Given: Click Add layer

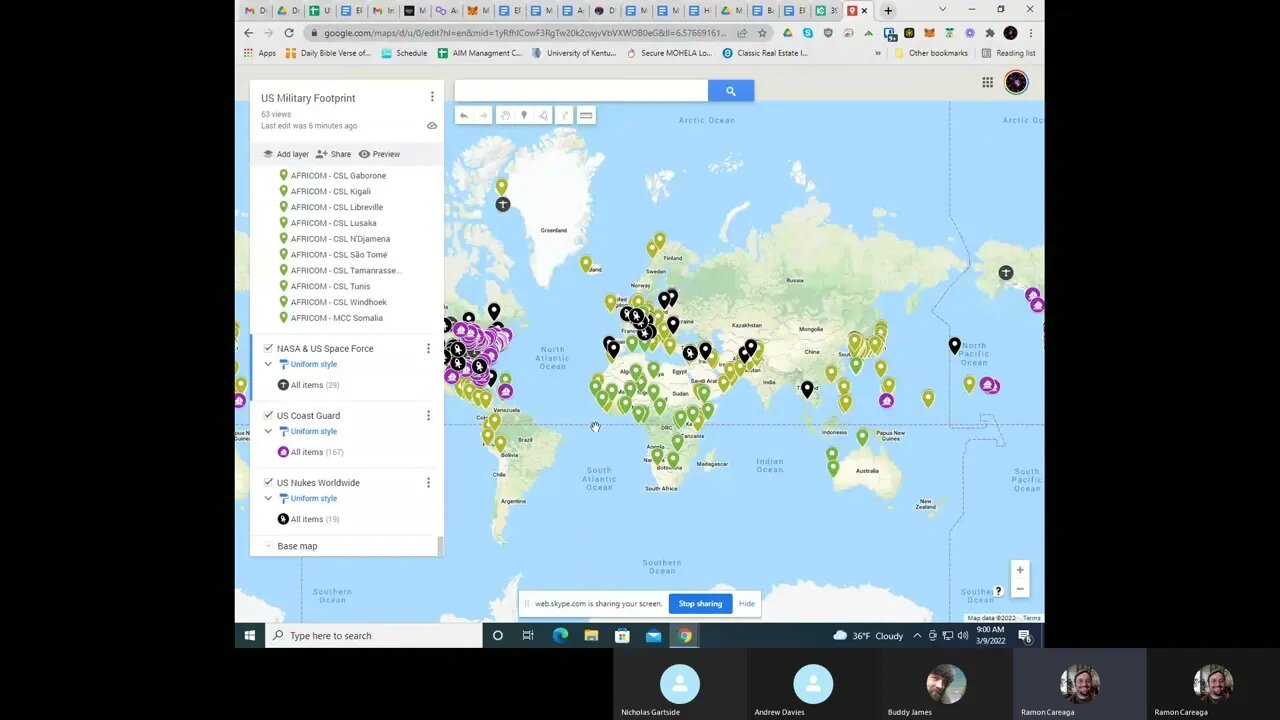Looking at the screenshot, I should pyautogui.click(x=285, y=154).
